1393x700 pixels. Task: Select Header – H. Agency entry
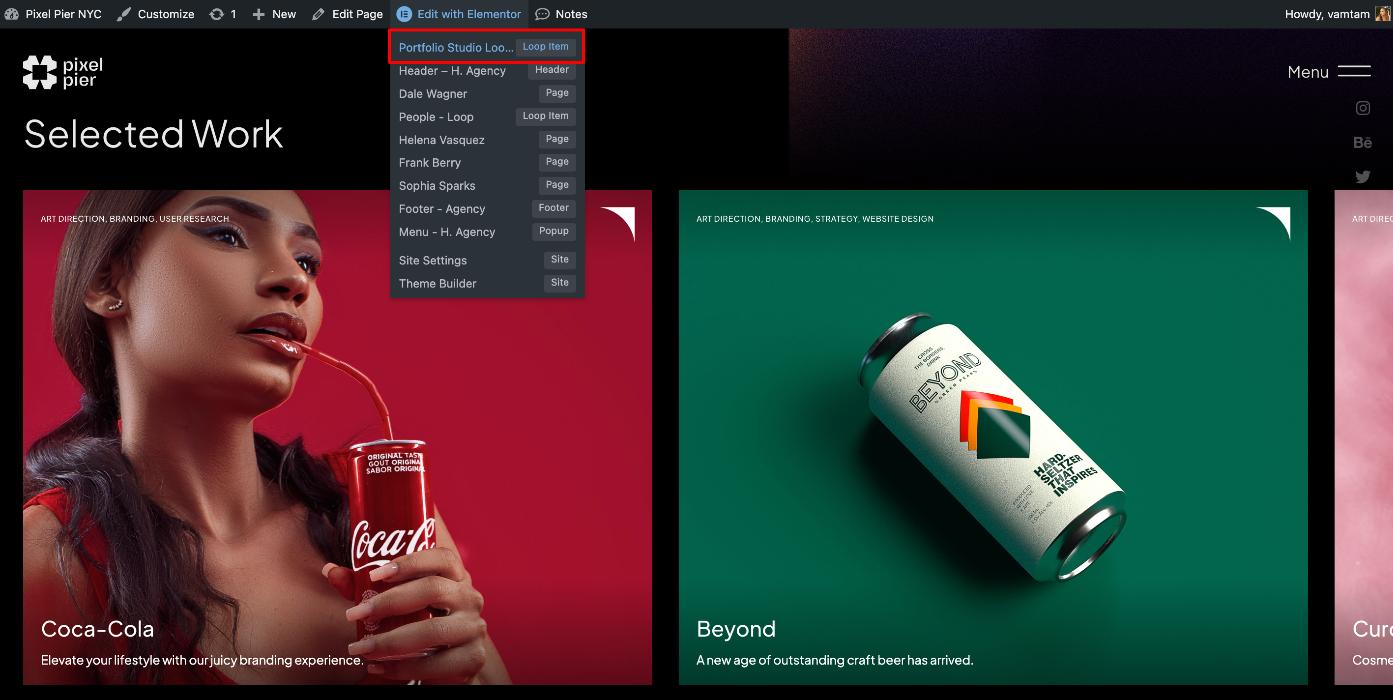[x=487, y=70]
